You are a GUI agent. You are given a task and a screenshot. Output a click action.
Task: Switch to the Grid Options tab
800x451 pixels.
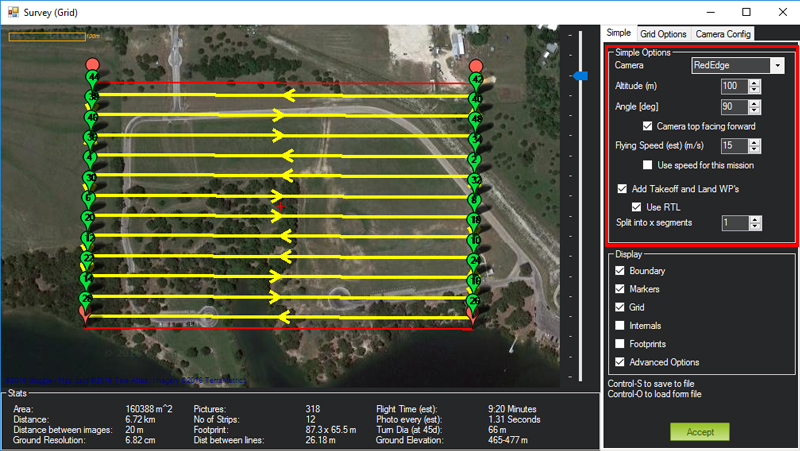(x=663, y=34)
